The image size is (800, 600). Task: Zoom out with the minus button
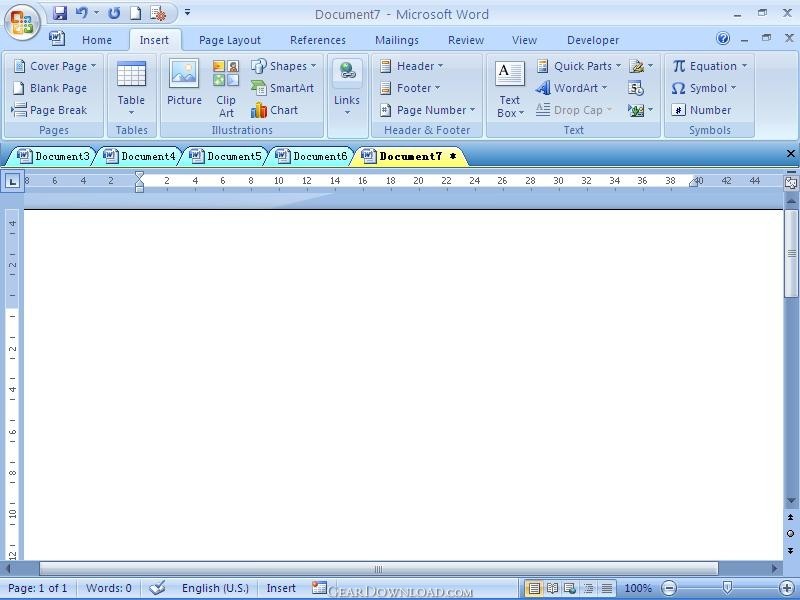(669, 588)
